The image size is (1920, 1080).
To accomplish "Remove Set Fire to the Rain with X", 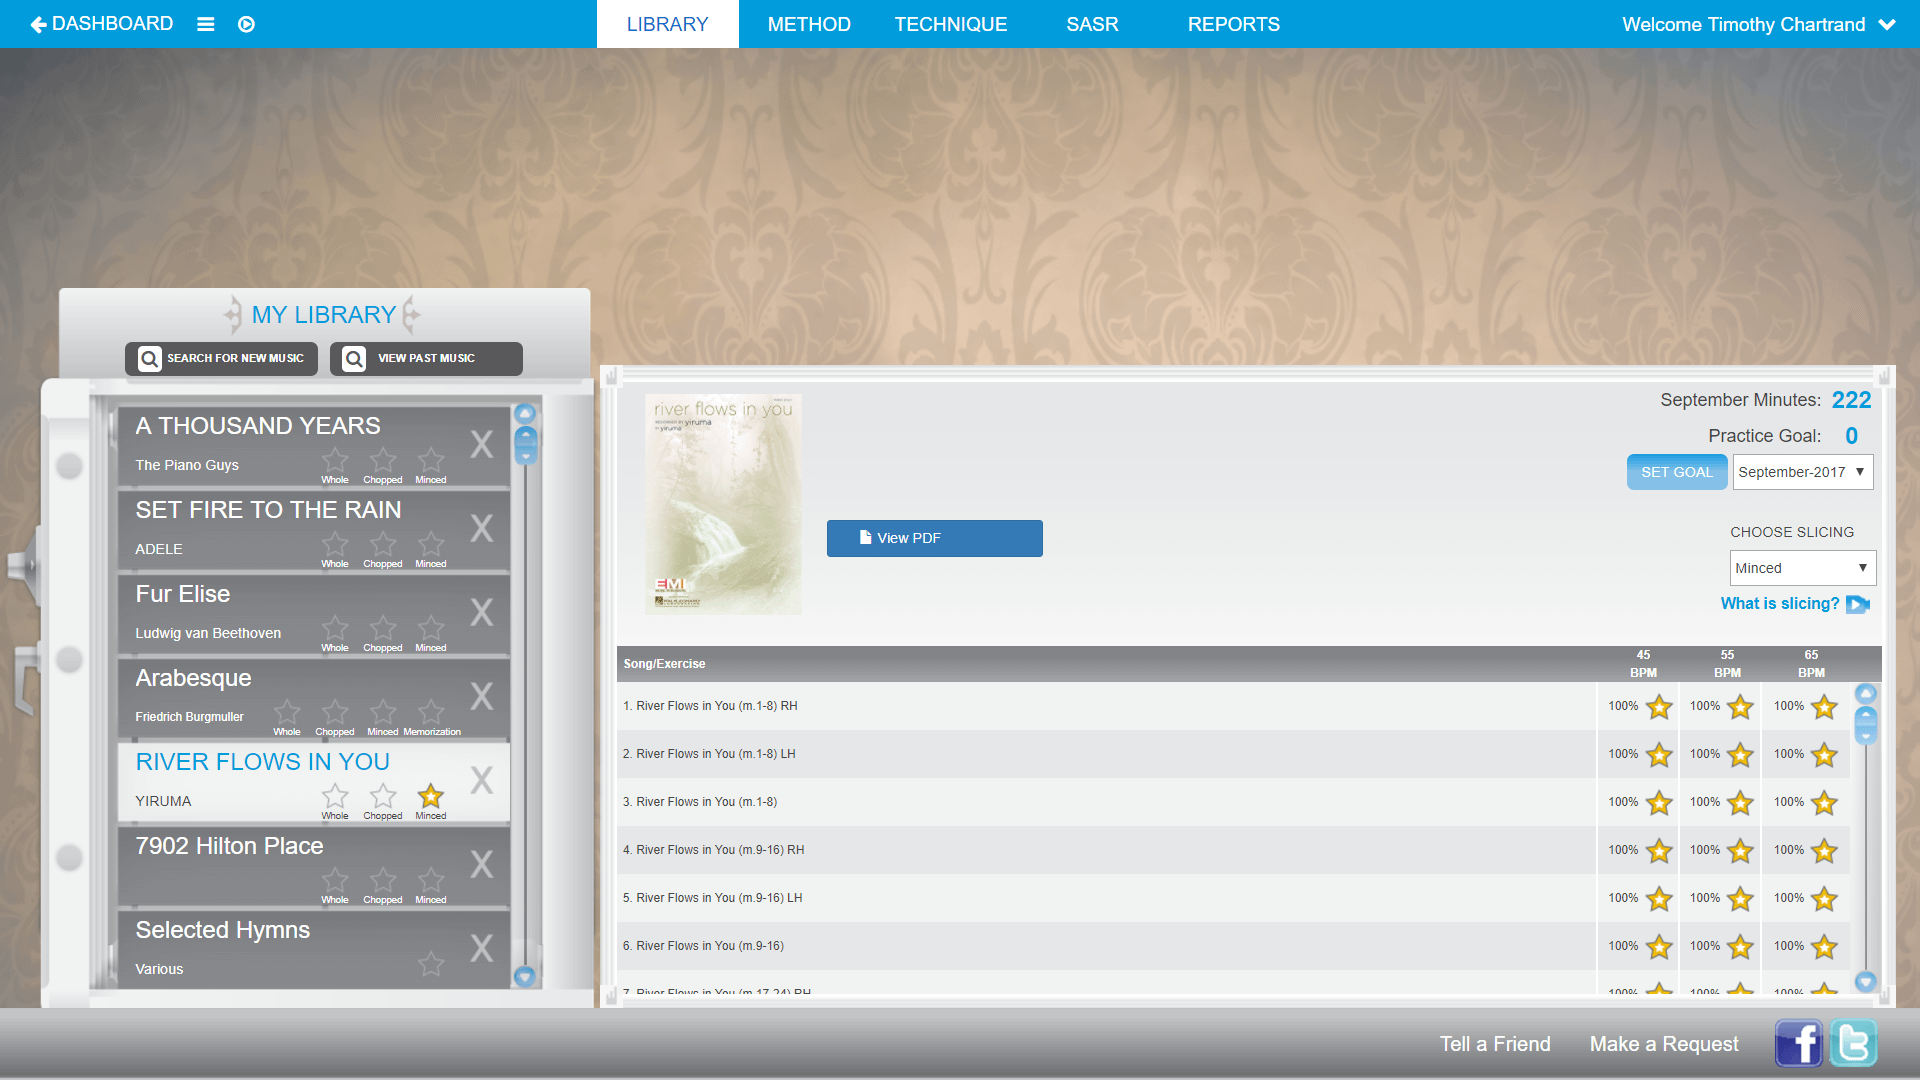I will 482,528.
